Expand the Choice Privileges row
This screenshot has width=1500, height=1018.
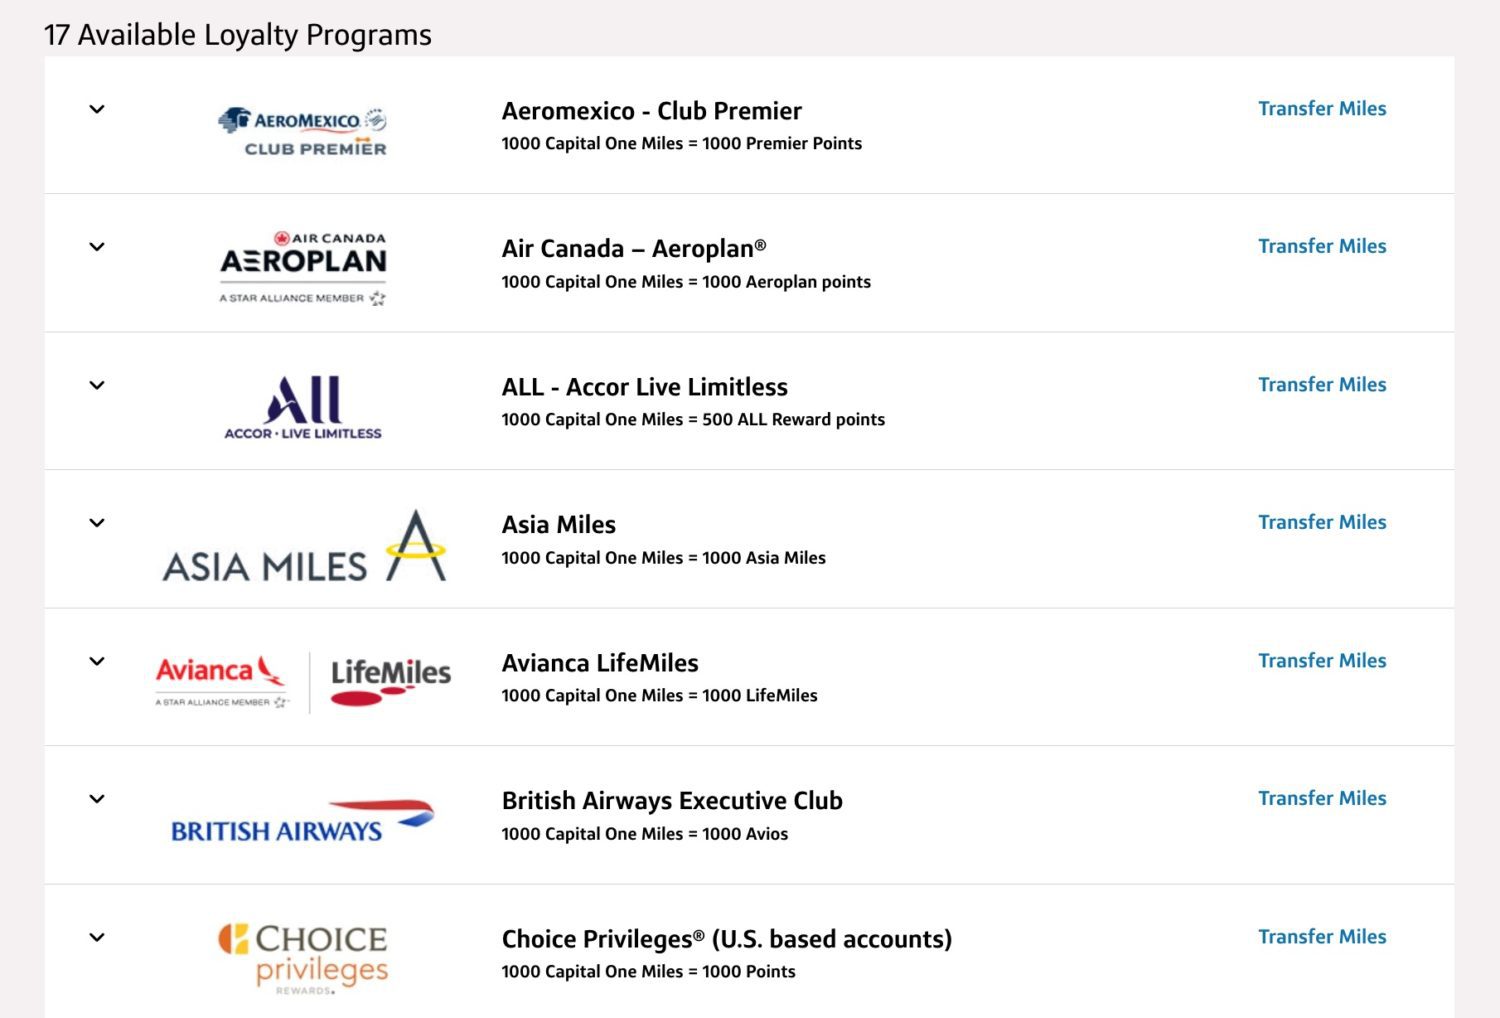pyautogui.click(x=96, y=937)
